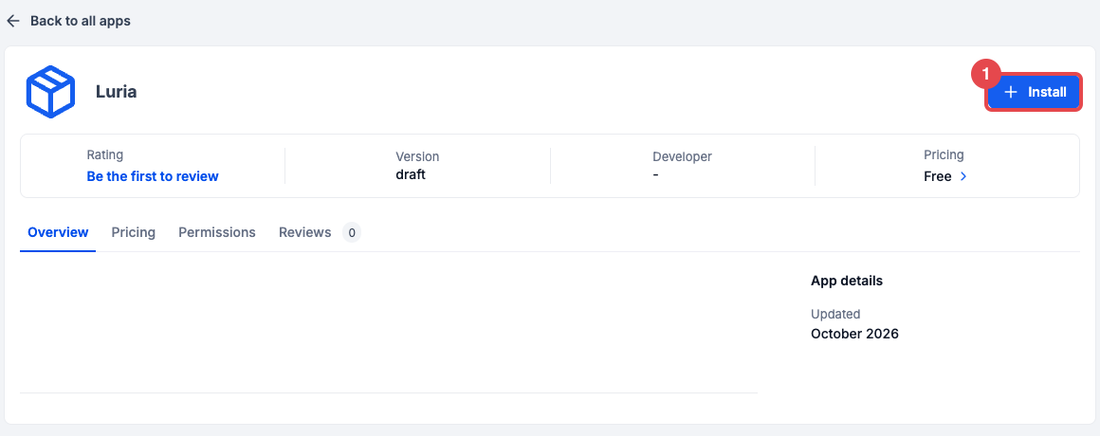Click the Version label

(x=417, y=157)
